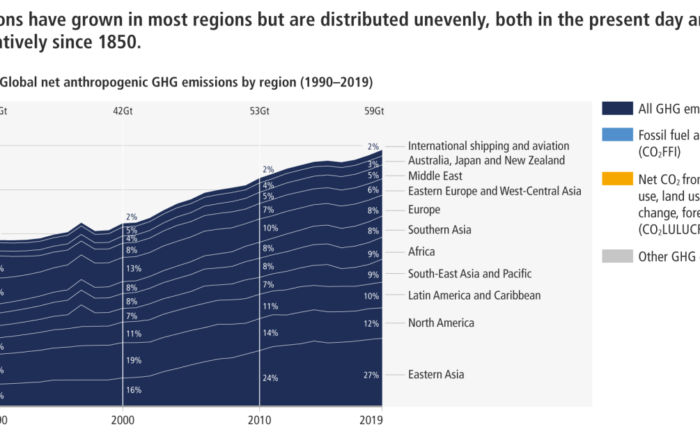Viewport: 700px width, 441px height.
Task: Click the '27%' value beside Eastern Asia
Action: tap(371, 375)
